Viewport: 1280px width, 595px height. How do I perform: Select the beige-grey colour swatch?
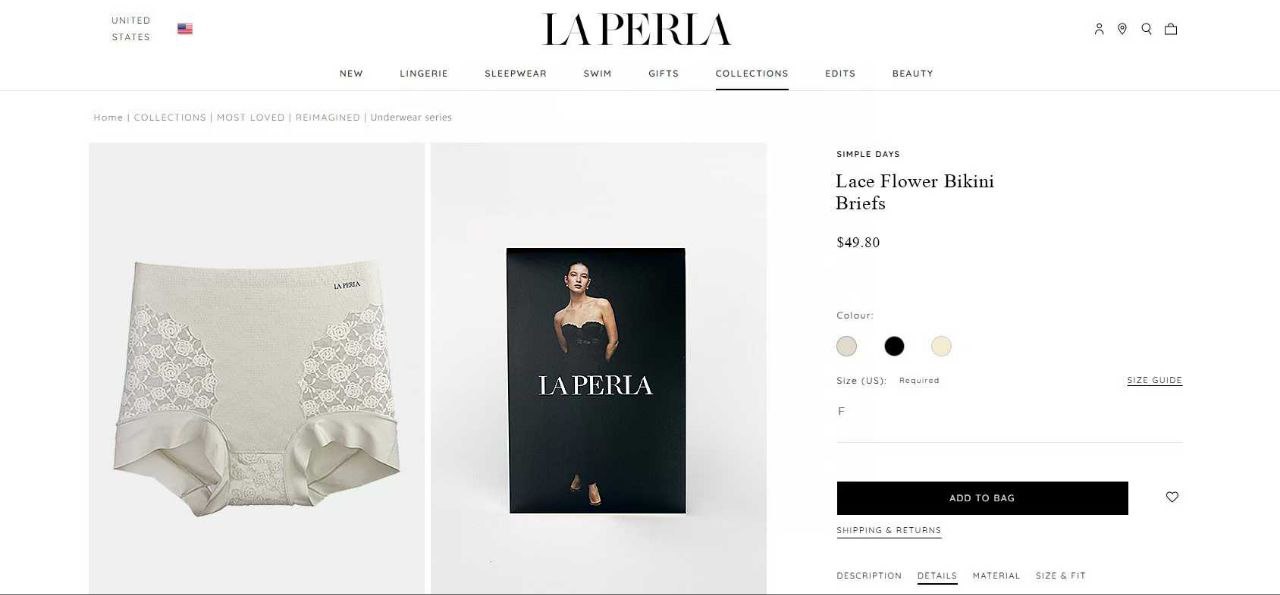tap(847, 346)
